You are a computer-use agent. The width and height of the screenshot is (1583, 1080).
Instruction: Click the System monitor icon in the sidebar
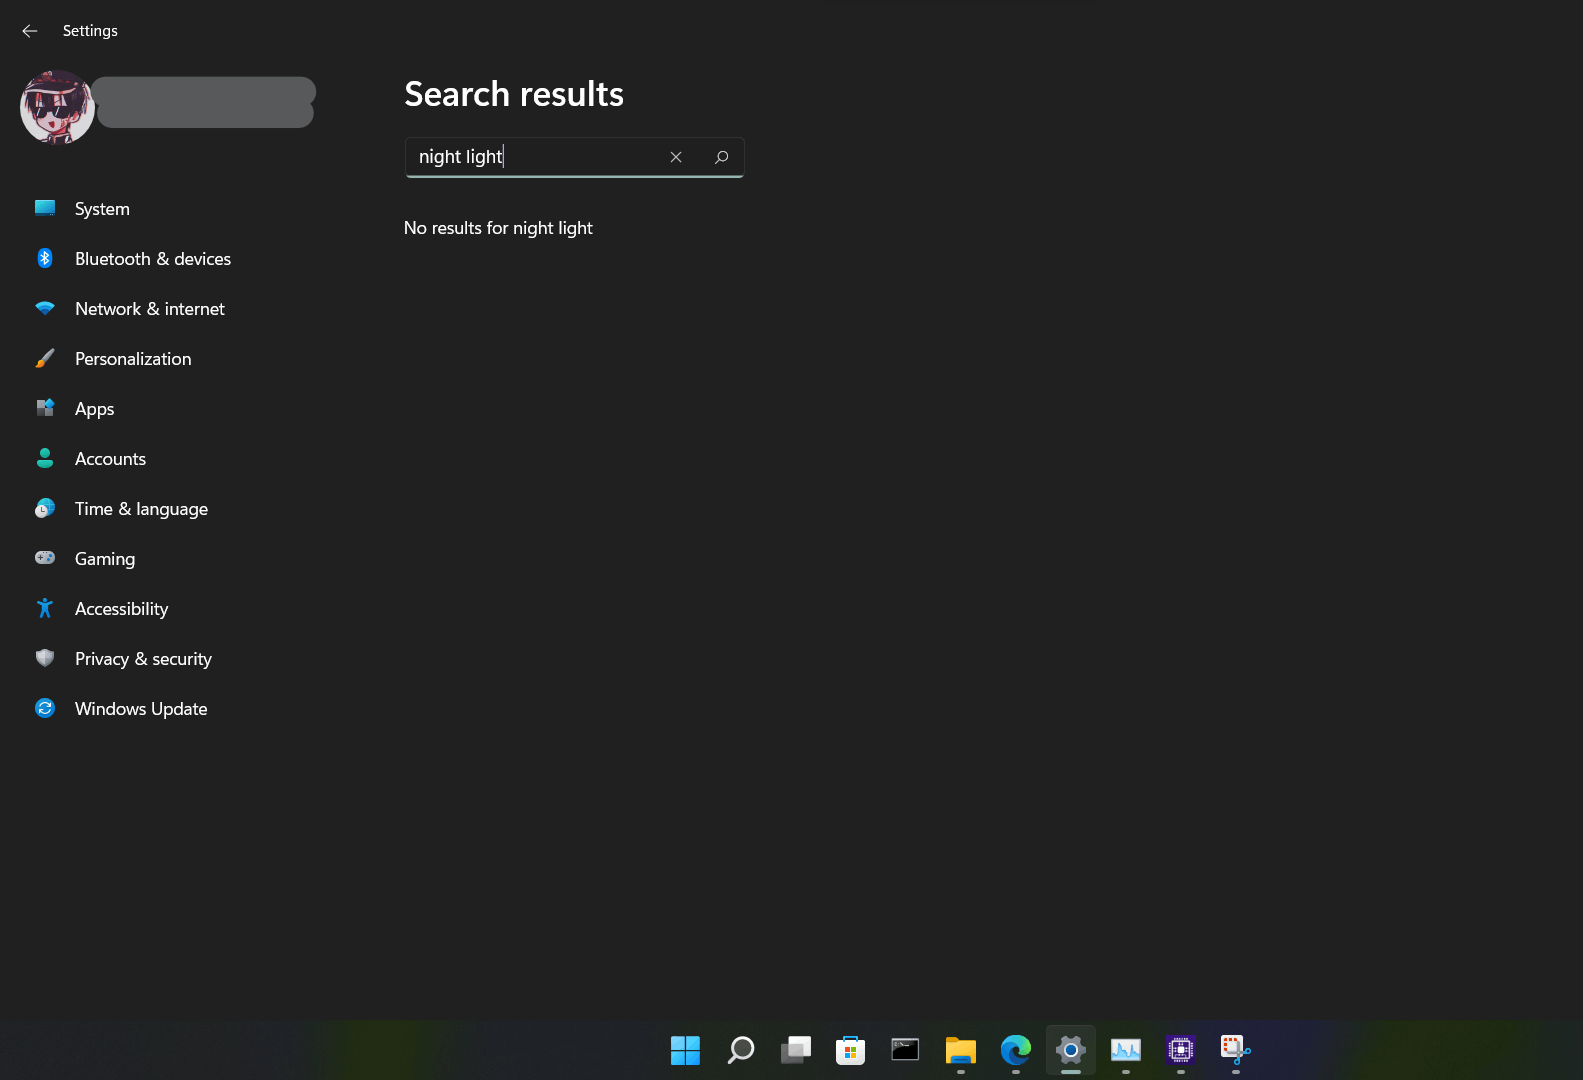point(45,208)
